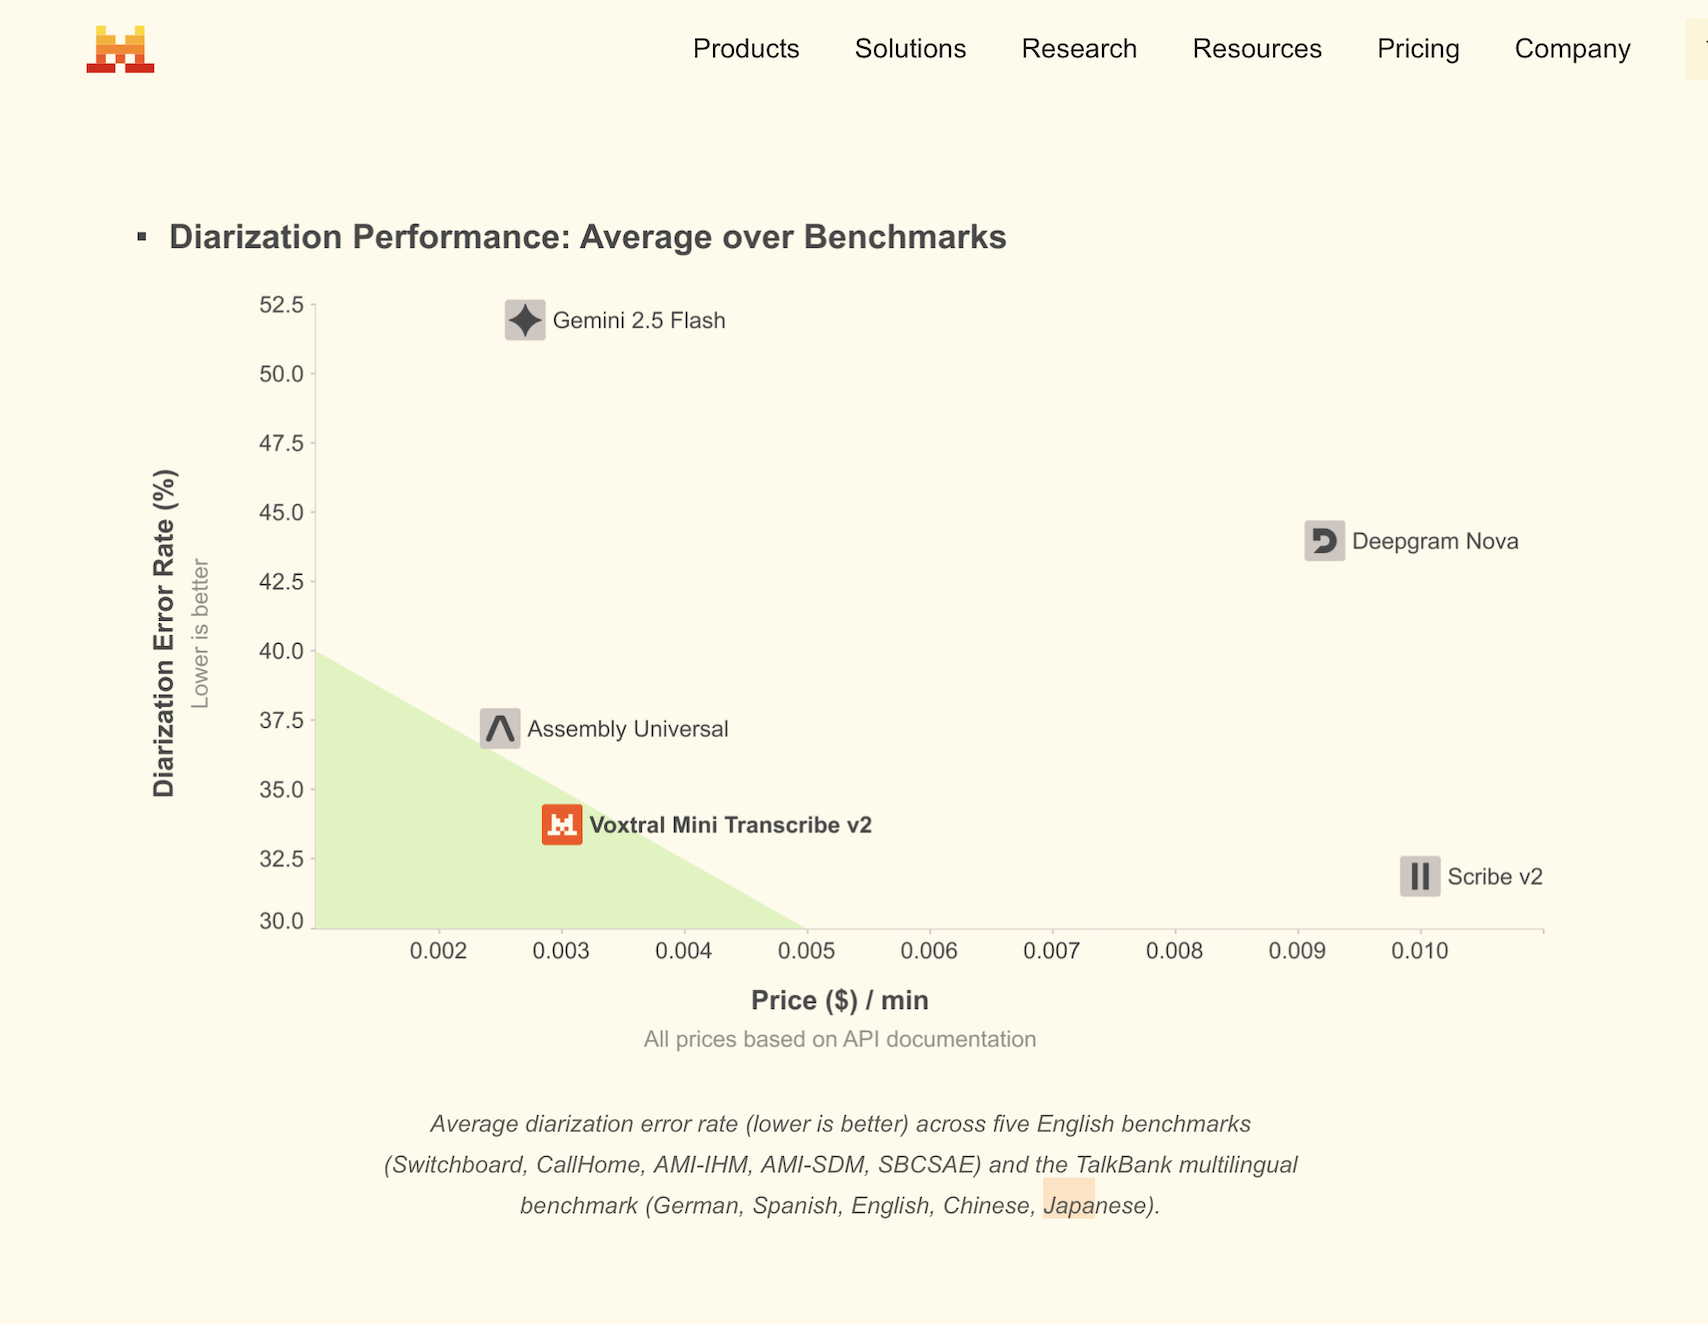1708x1324 pixels.
Task: Select the Assembly Universal chart icon
Action: (500, 729)
